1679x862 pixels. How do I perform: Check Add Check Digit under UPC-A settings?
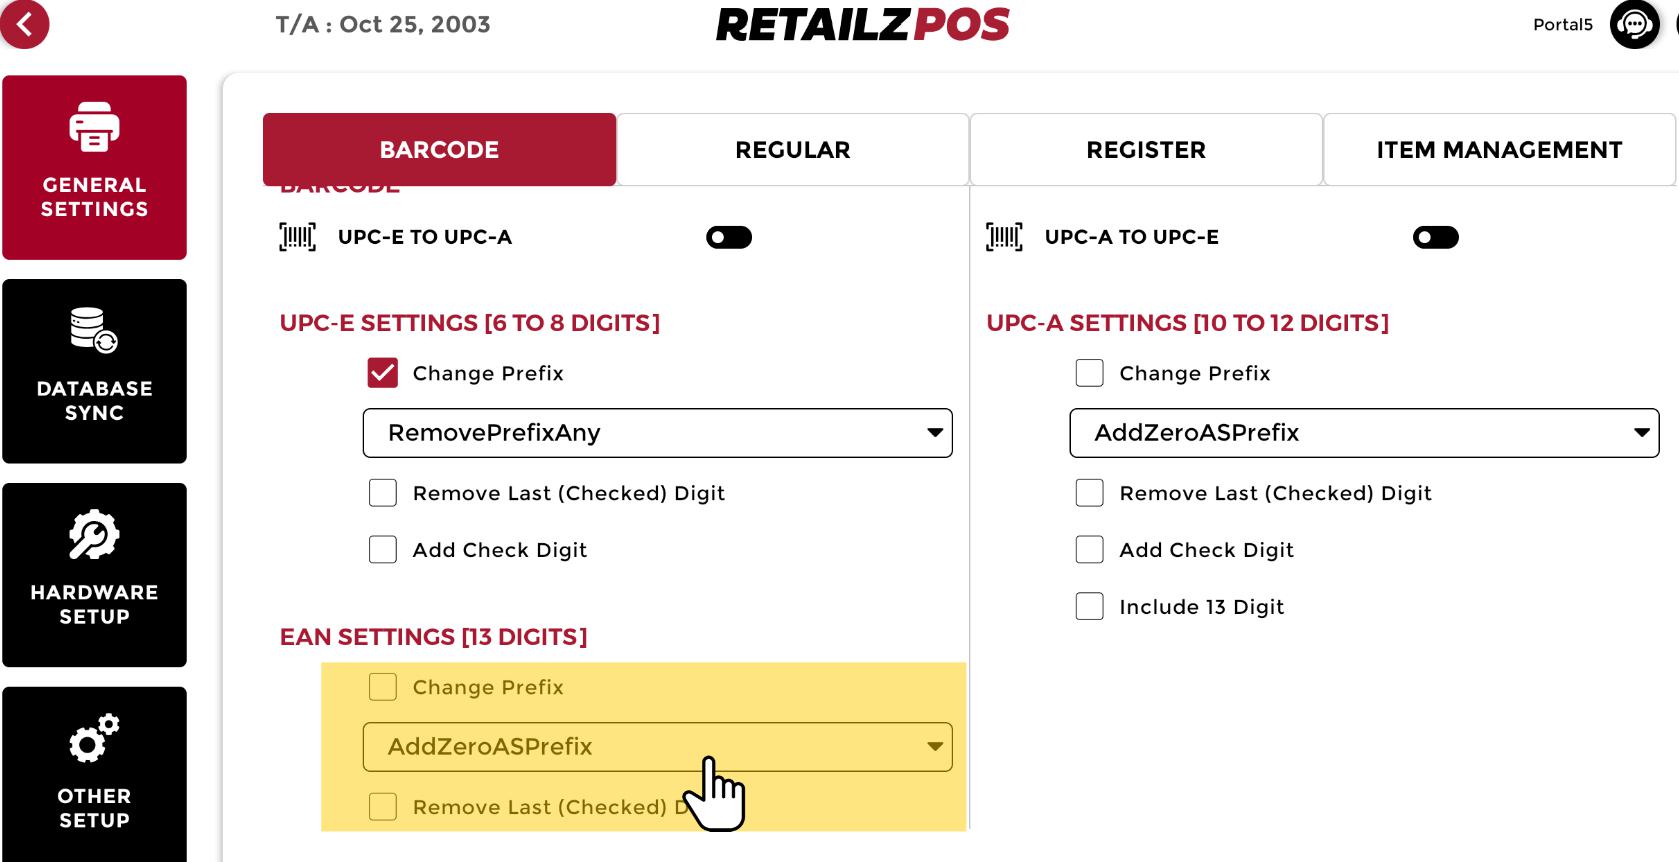[x=1089, y=550]
